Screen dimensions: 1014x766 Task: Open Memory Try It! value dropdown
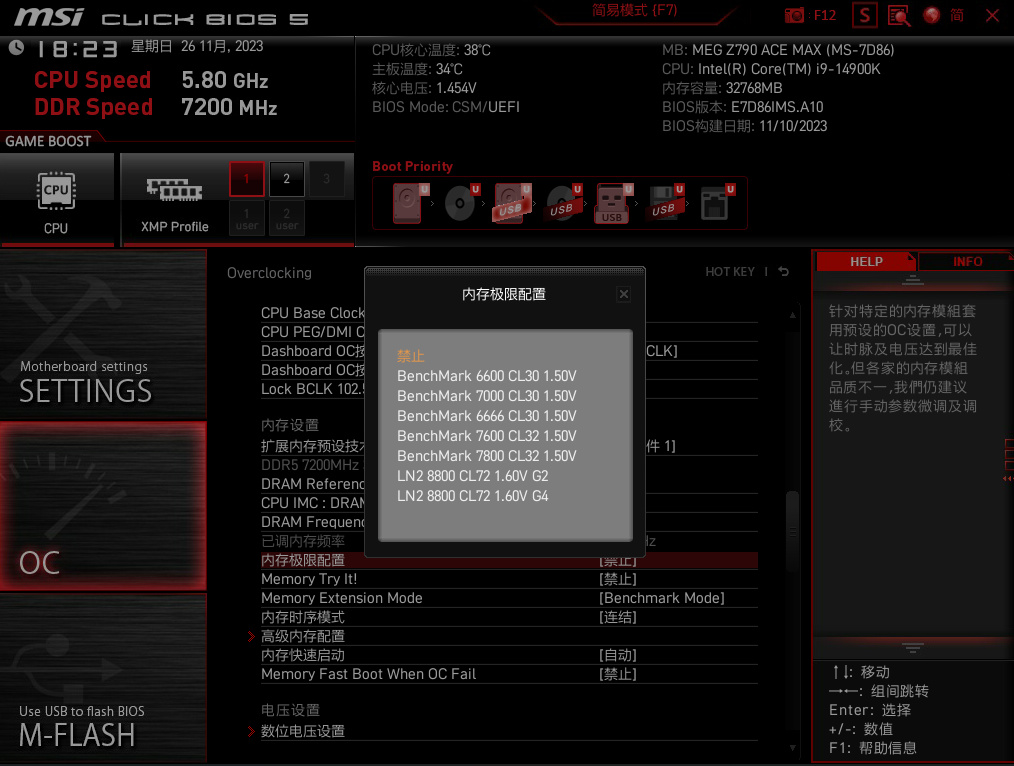[618, 579]
